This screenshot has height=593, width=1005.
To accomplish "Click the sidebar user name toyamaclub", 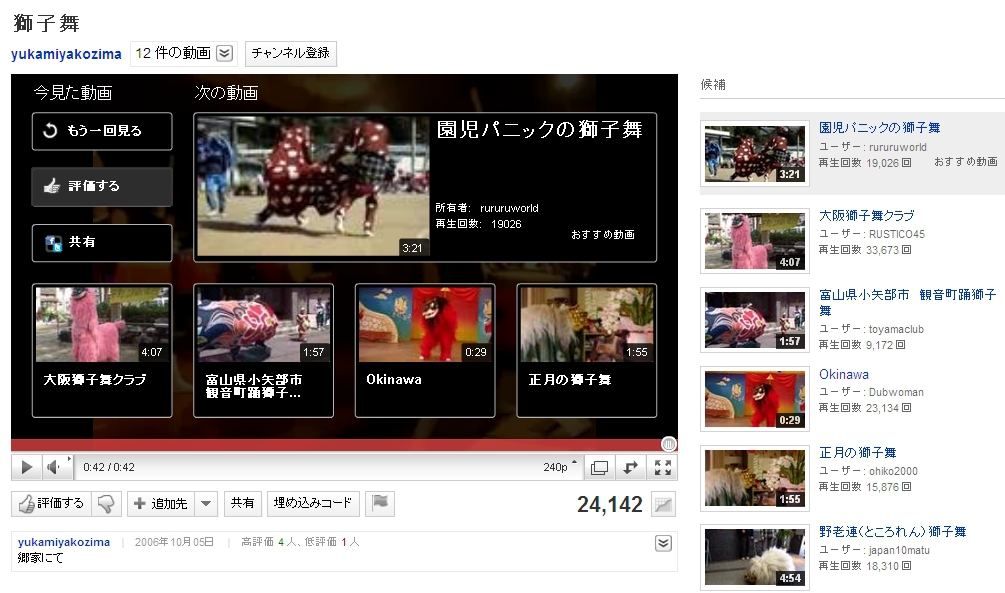I will 896,329.
